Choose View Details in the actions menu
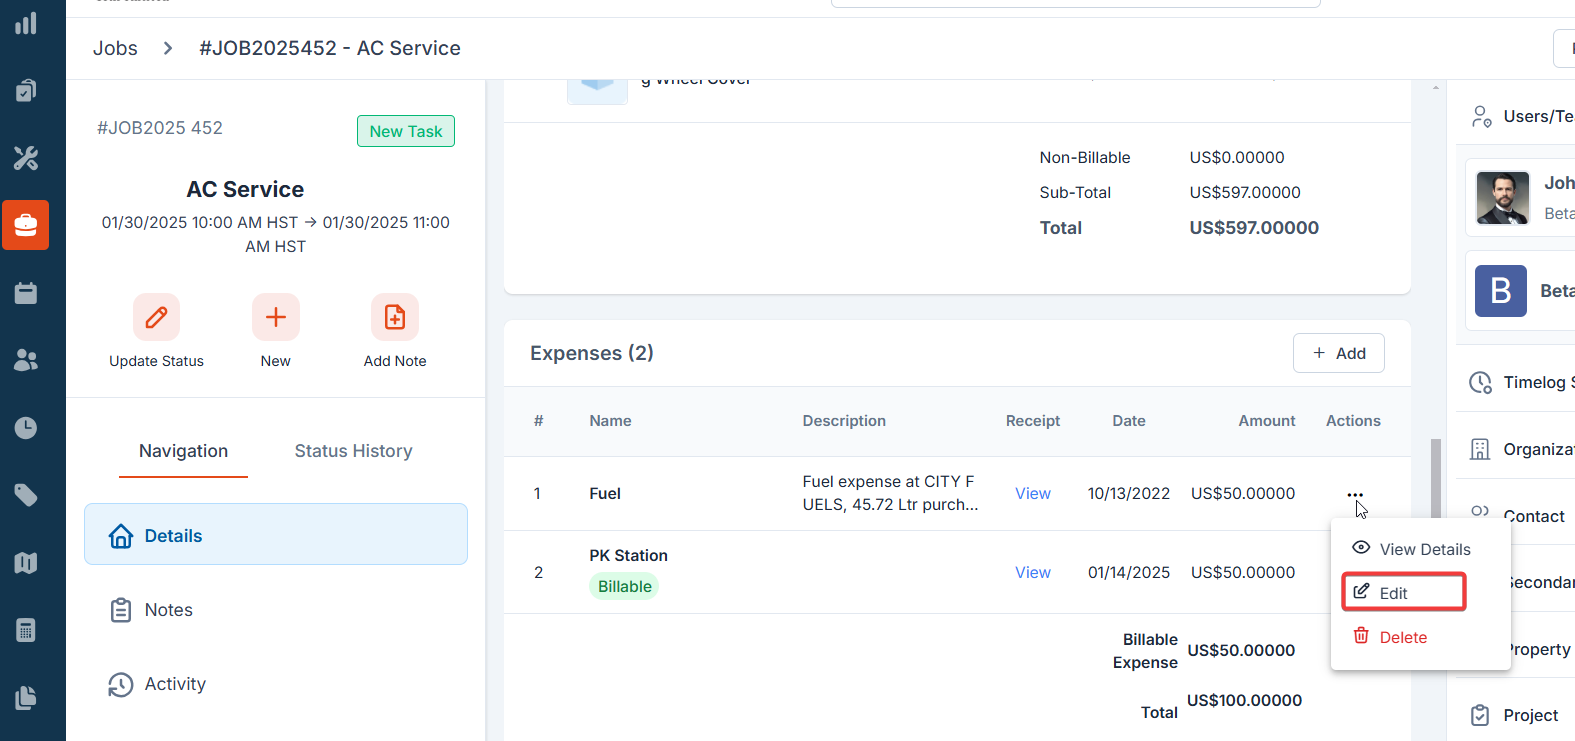 [x=1424, y=549]
